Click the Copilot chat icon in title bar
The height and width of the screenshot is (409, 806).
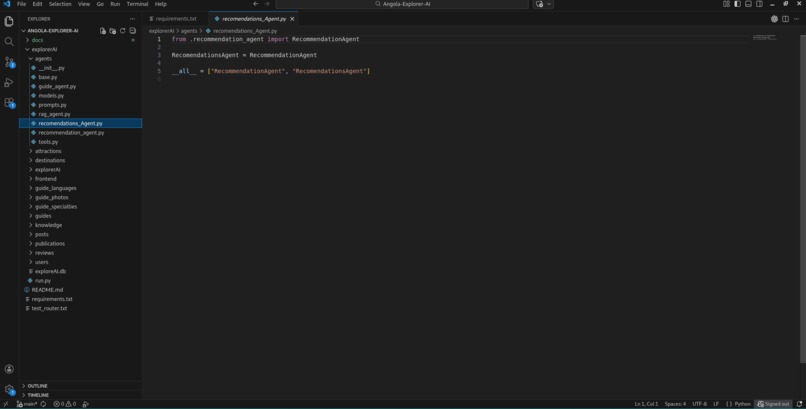point(539,4)
